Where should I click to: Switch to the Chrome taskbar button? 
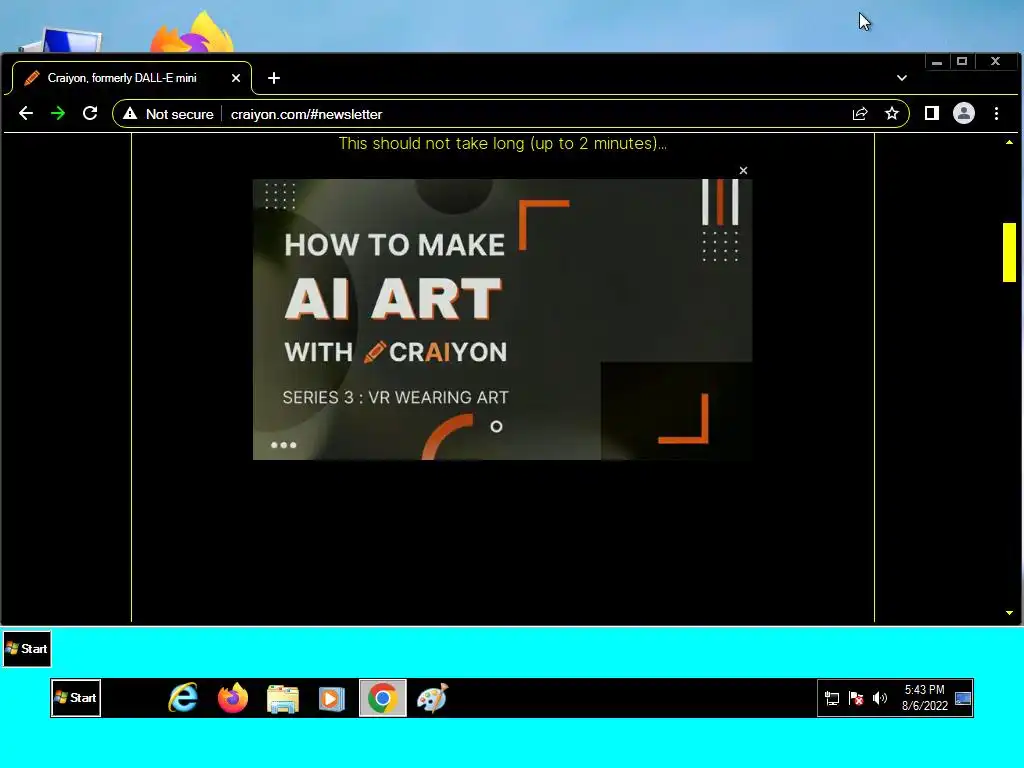[383, 698]
